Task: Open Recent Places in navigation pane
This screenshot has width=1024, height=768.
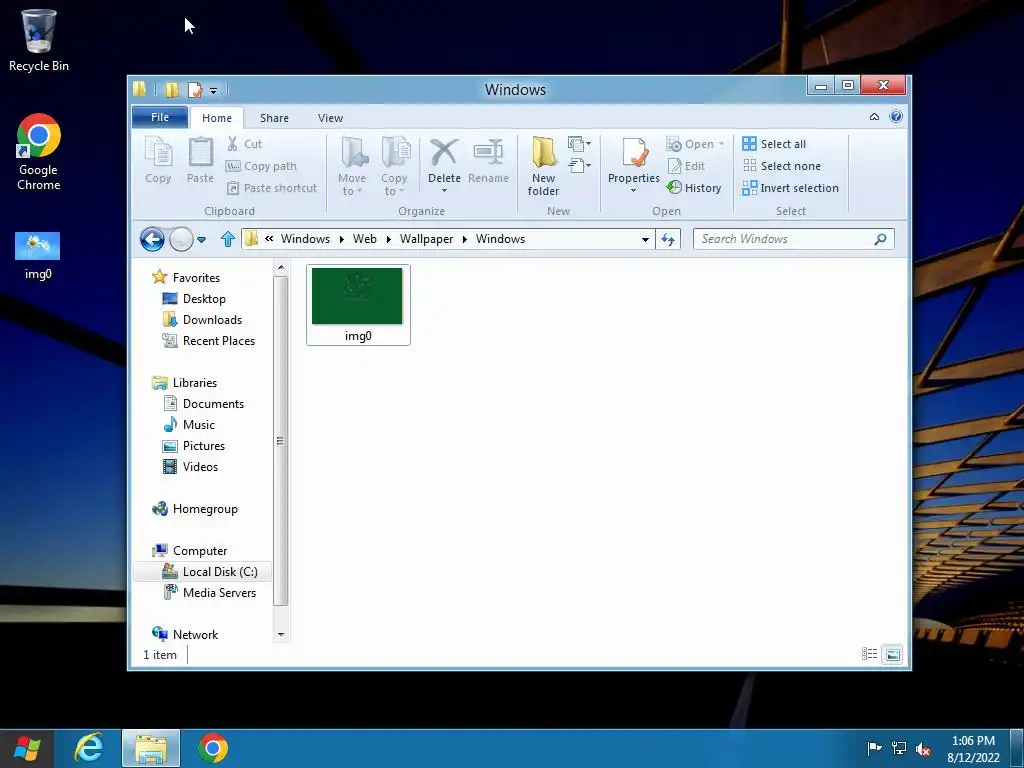Action: 209,341
